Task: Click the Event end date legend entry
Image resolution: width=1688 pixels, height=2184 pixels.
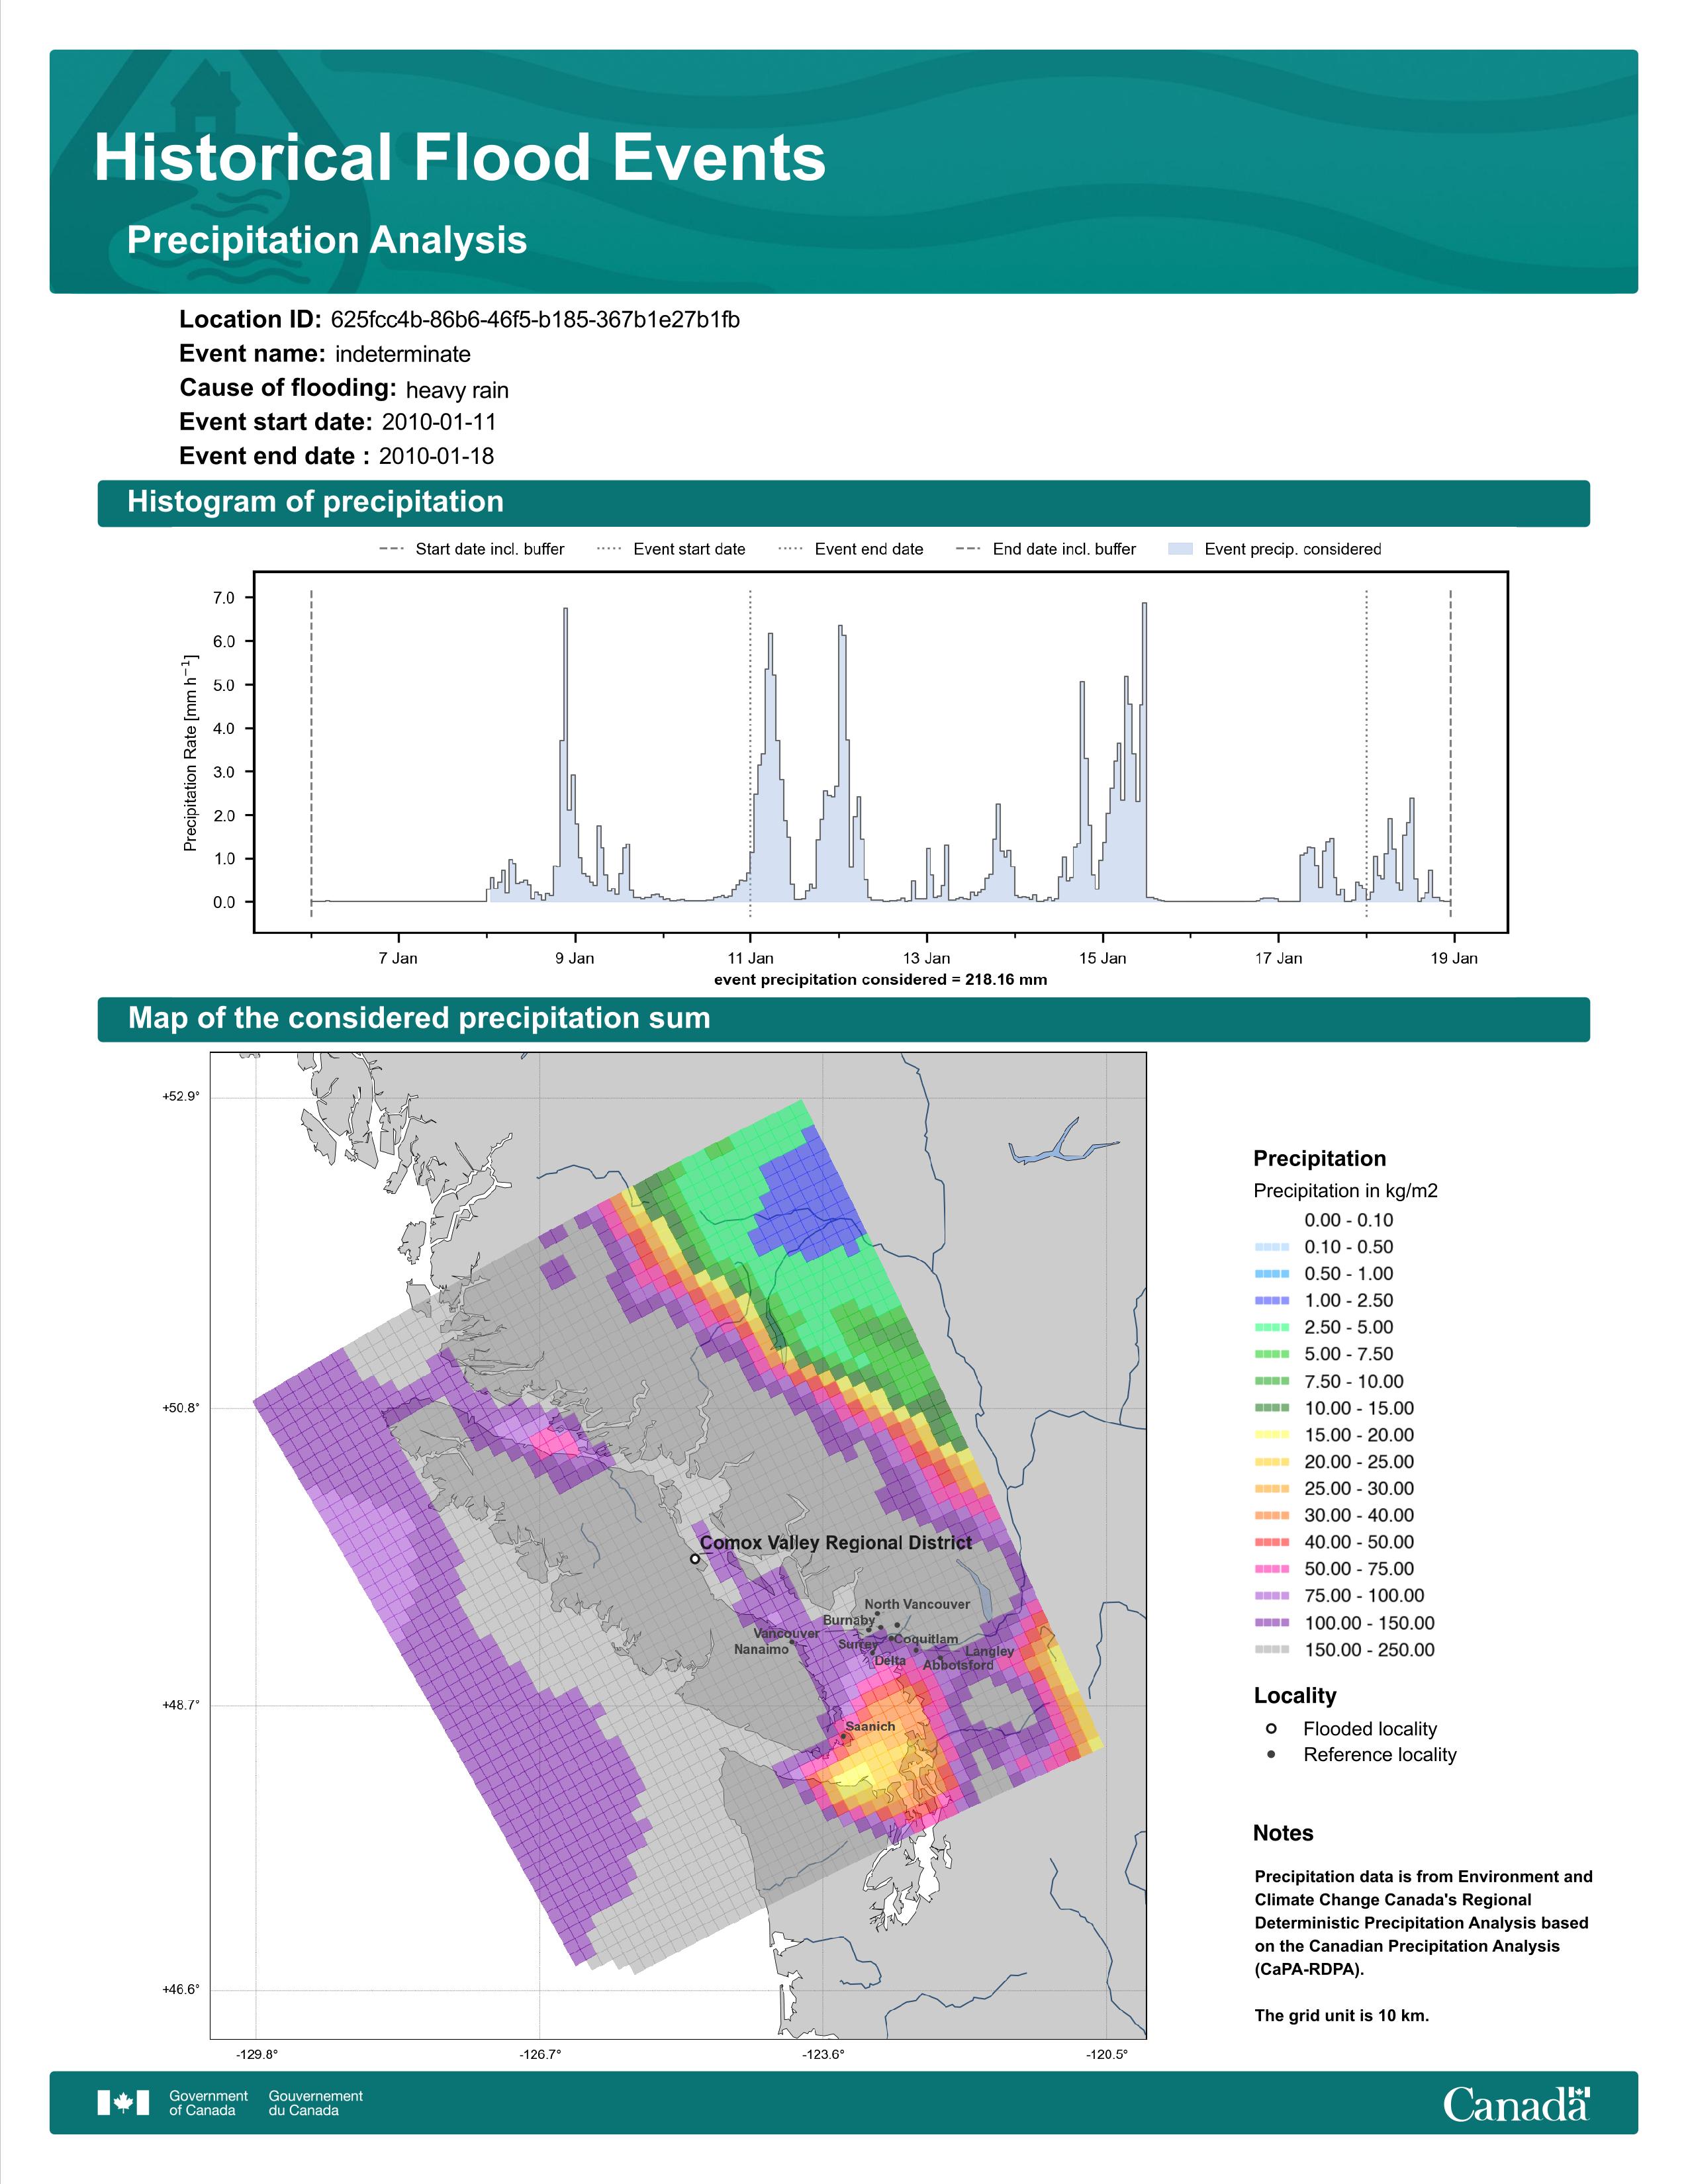Action: click(851, 549)
